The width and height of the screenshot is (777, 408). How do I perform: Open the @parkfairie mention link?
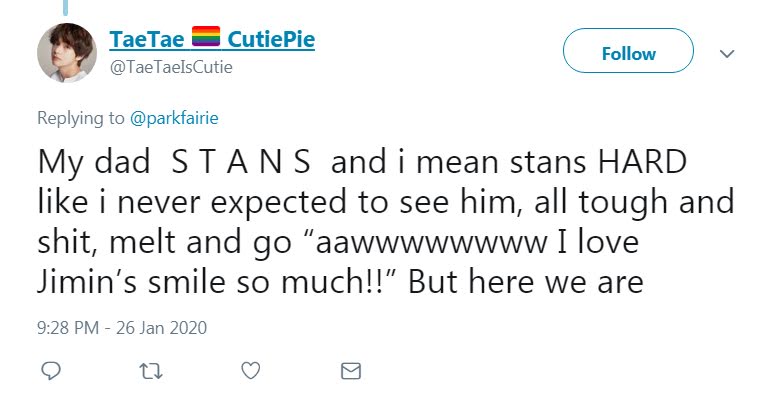click(174, 118)
